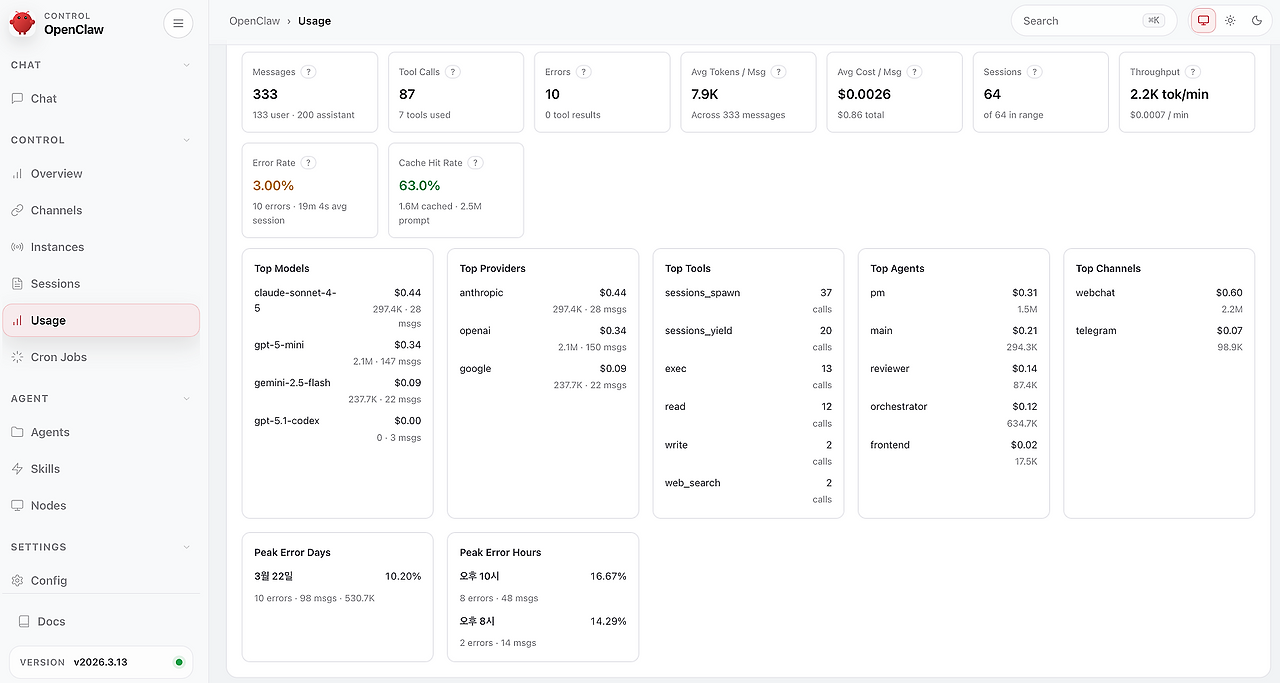This screenshot has height=683, width=1280.
Task: Select the system theme monitor icon
Action: pyautogui.click(x=1203, y=20)
